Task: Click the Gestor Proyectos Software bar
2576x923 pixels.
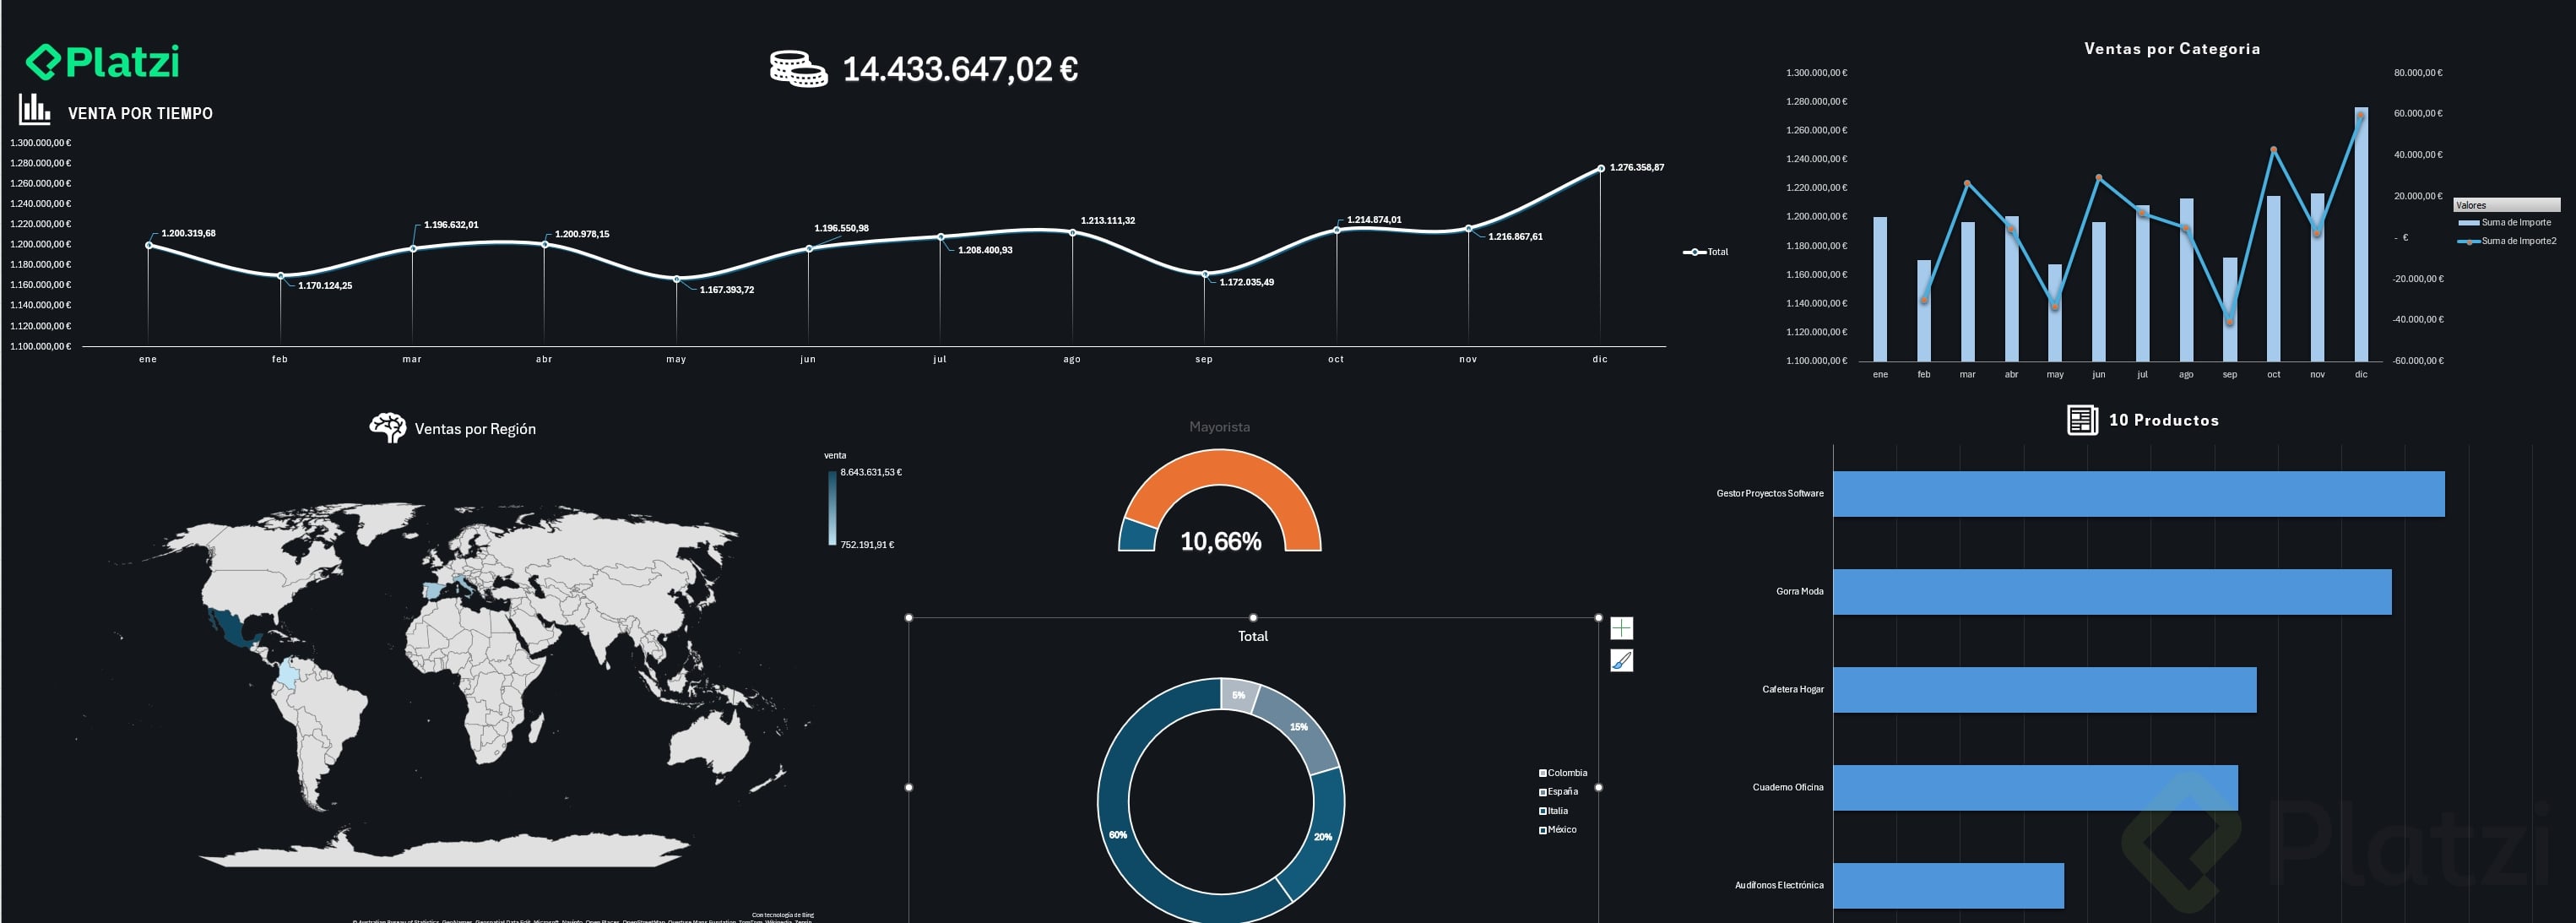Action: [x=2137, y=494]
